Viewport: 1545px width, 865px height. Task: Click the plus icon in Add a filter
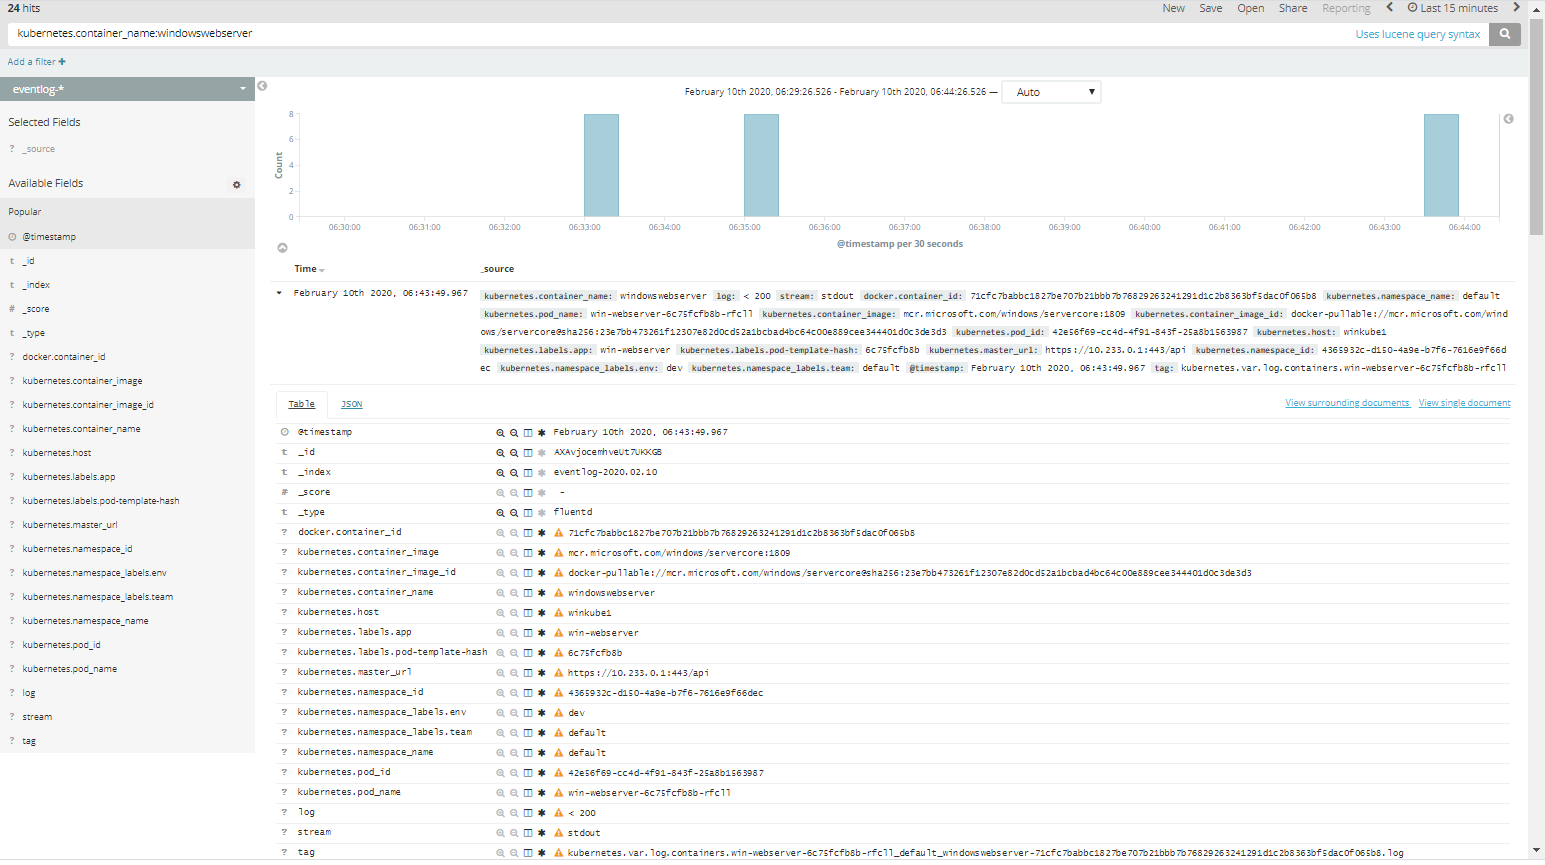tap(62, 62)
